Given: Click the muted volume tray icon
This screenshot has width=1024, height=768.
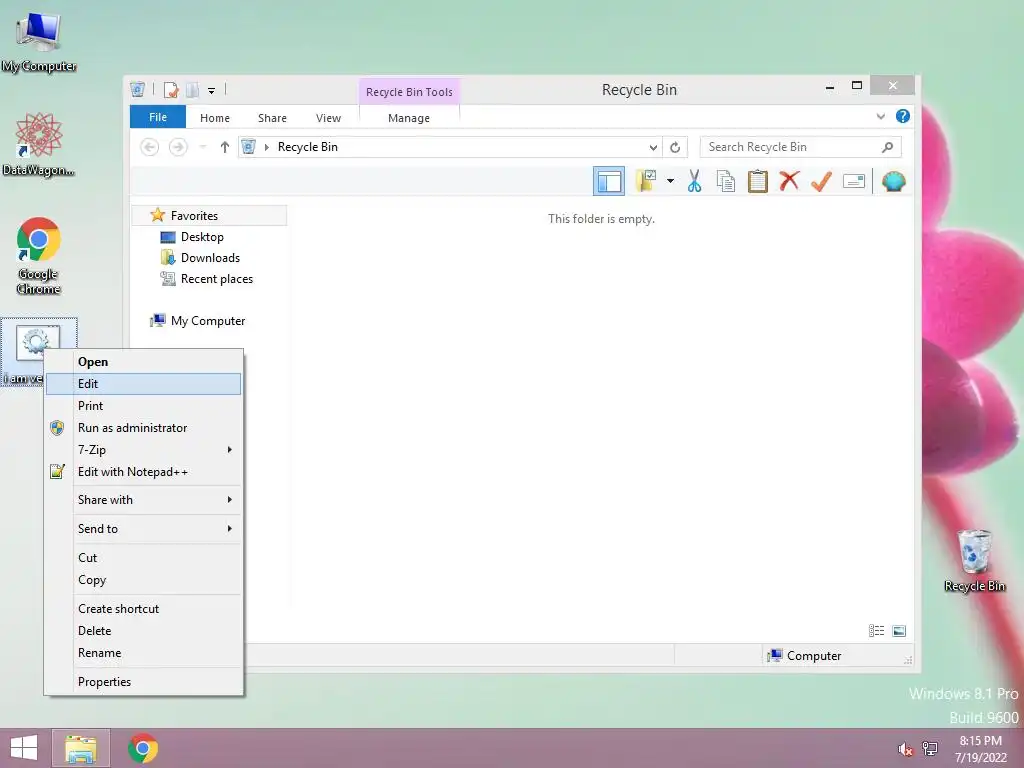Looking at the screenshot, I should [905, 749].
